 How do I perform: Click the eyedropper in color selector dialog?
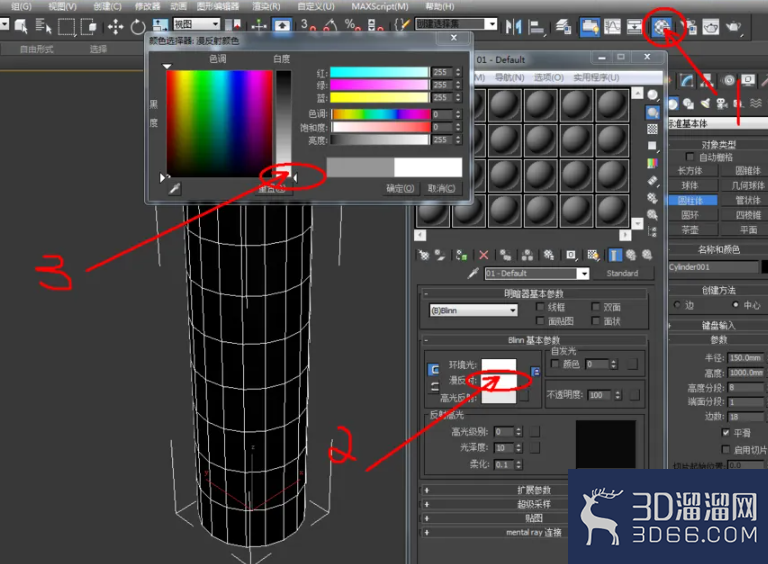(x=174, y=188)
